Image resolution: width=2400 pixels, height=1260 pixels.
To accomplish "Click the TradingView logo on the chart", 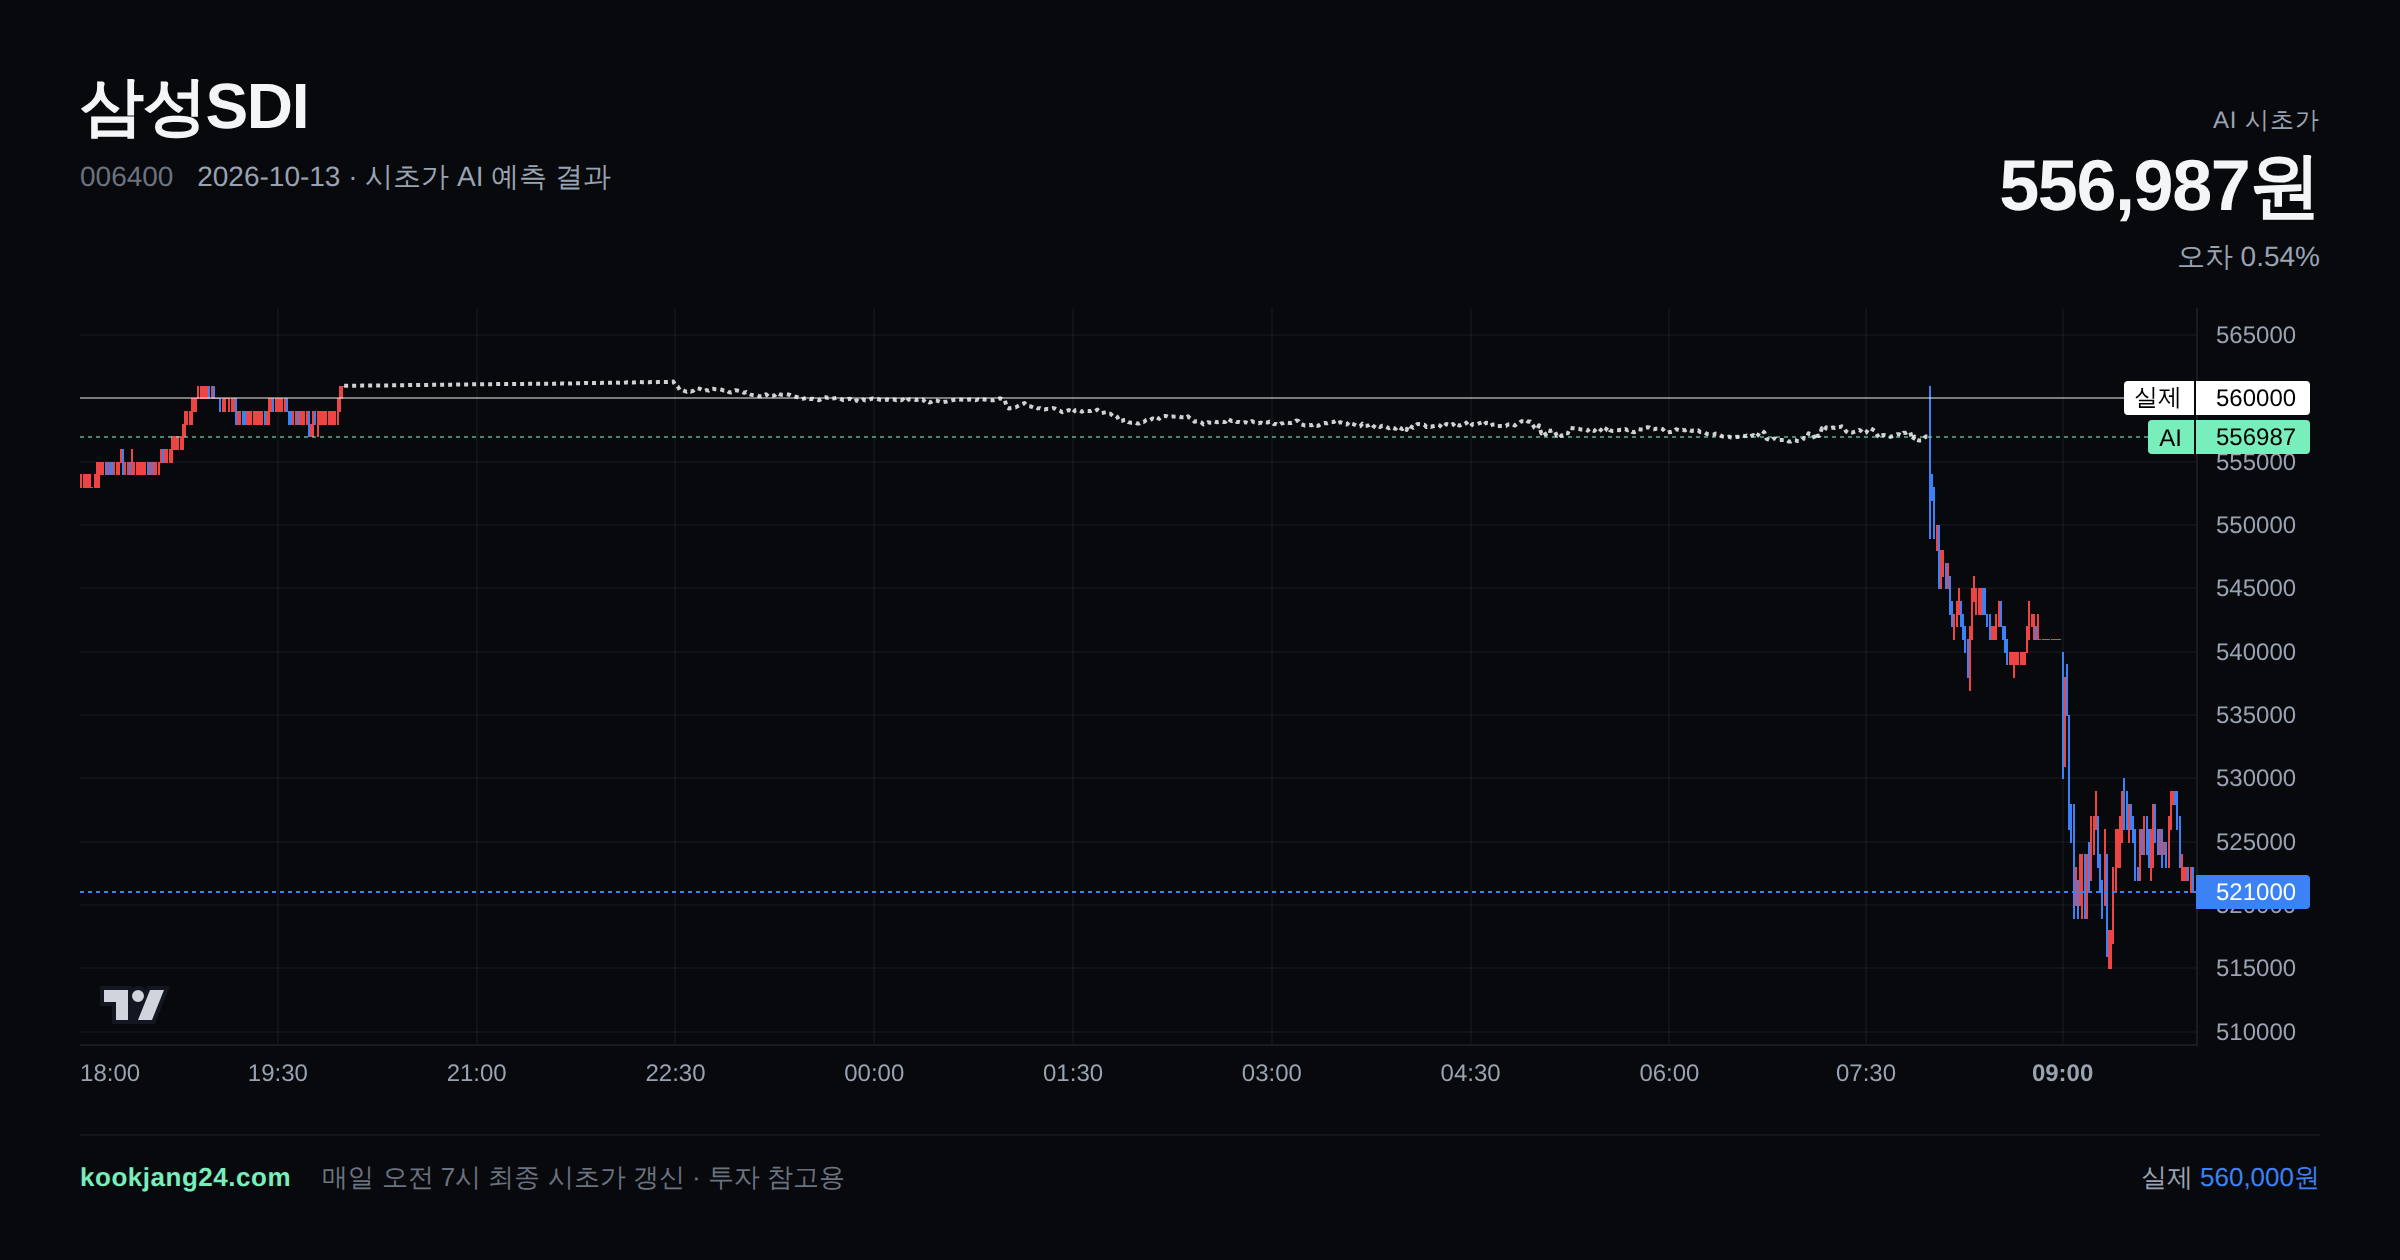I will coord(133,1004).
